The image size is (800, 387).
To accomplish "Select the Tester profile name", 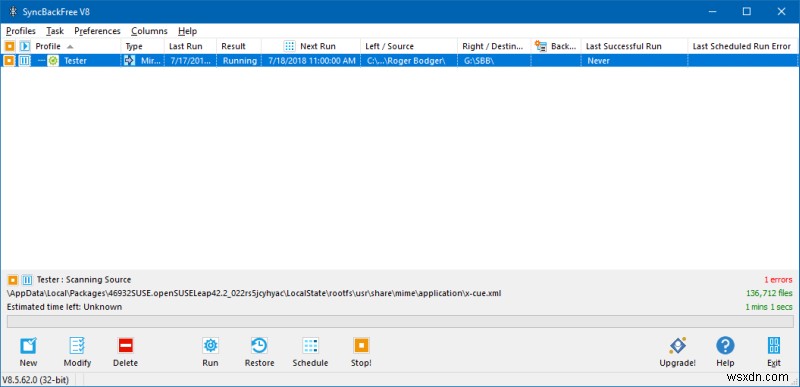I will (76, 61).
